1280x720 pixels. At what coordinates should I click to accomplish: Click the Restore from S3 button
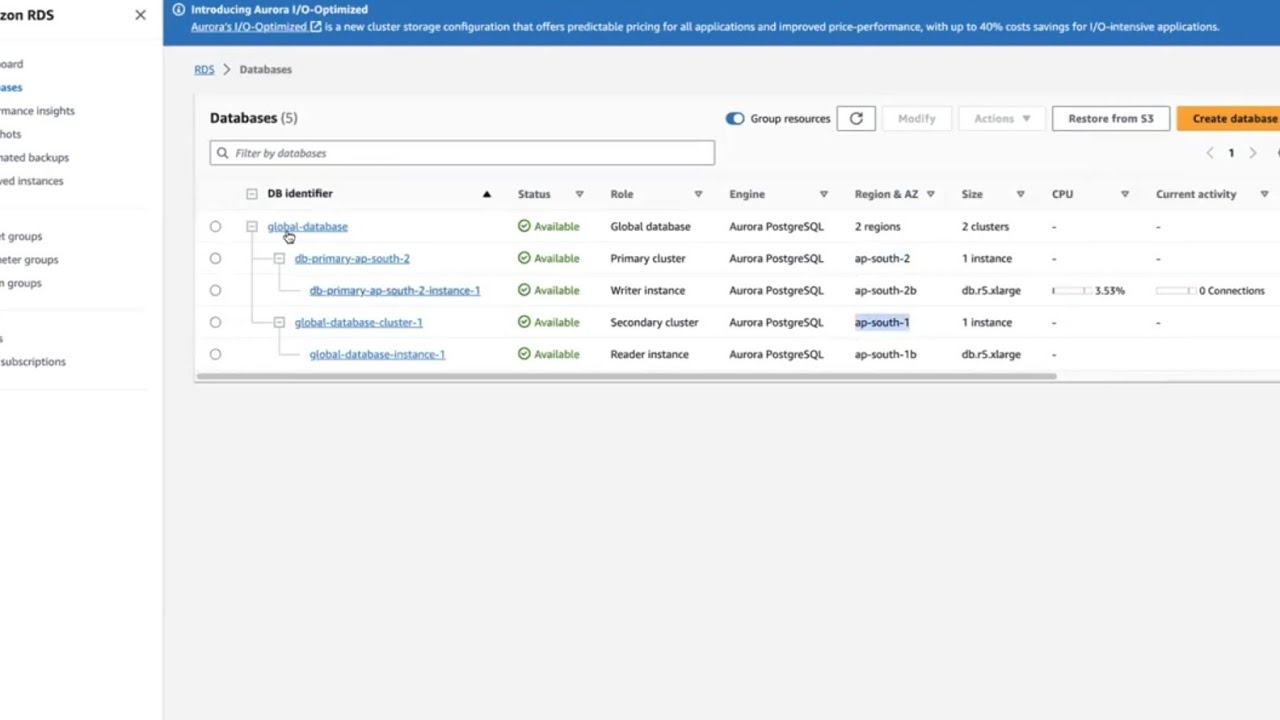click(x=1110, y=118)
